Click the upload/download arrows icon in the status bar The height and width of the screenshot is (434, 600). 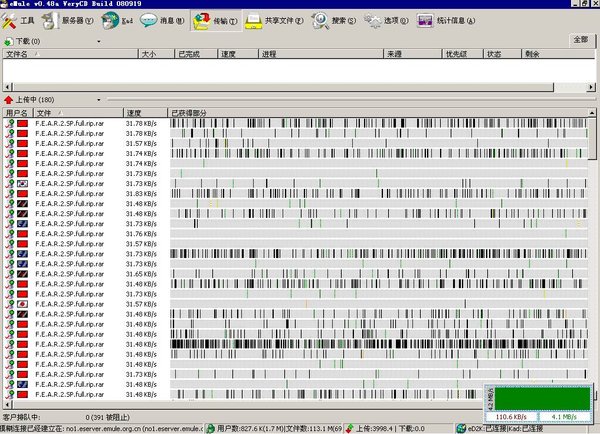[349, 429]
